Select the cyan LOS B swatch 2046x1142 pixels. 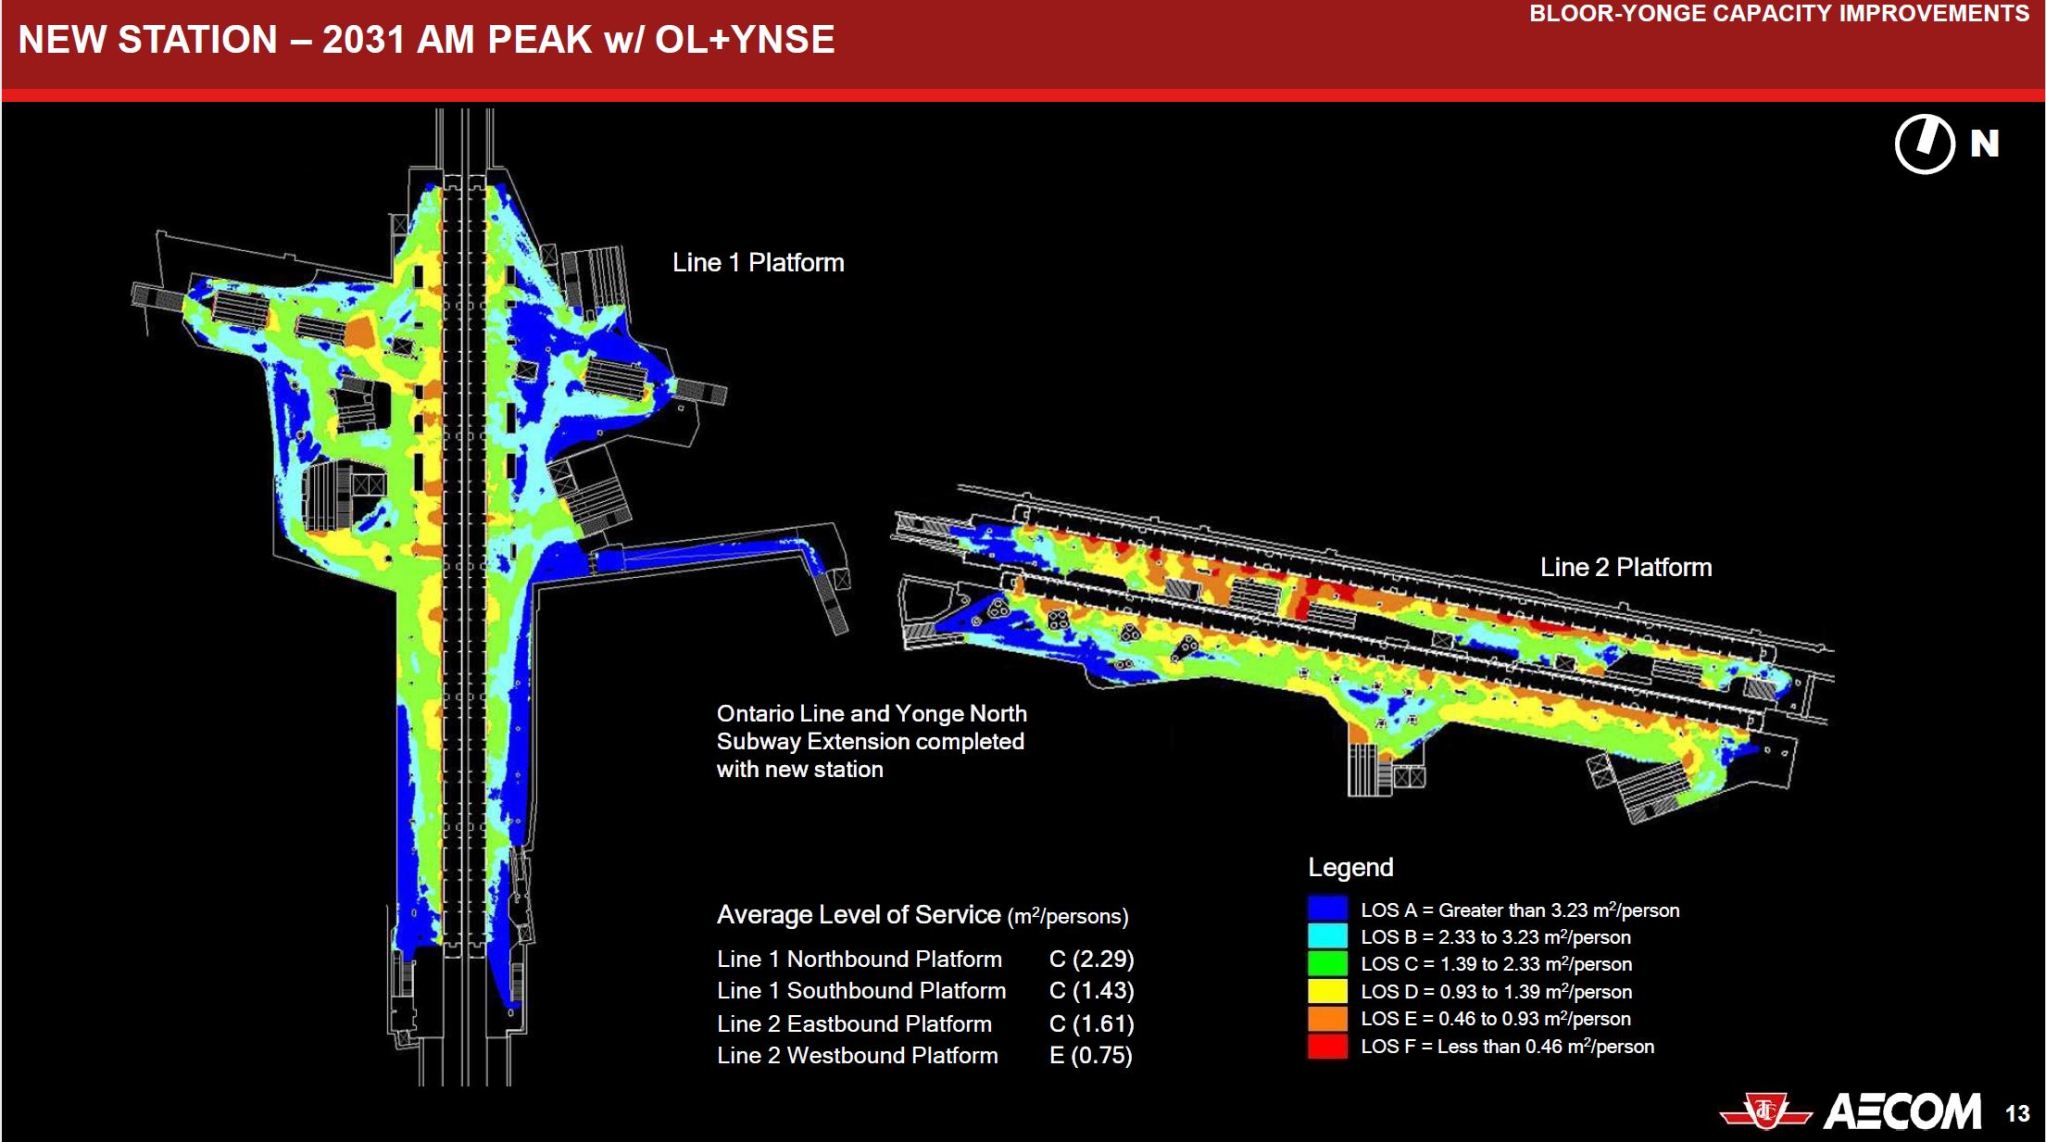1327,936
